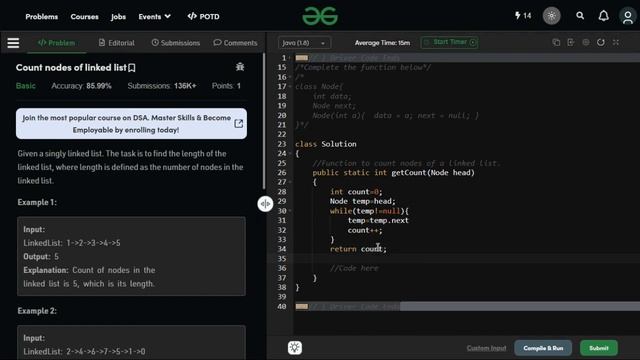The image size is (640, 360).
Task: Switch to the Submissions tab
Action: click(x=176, y=43)
